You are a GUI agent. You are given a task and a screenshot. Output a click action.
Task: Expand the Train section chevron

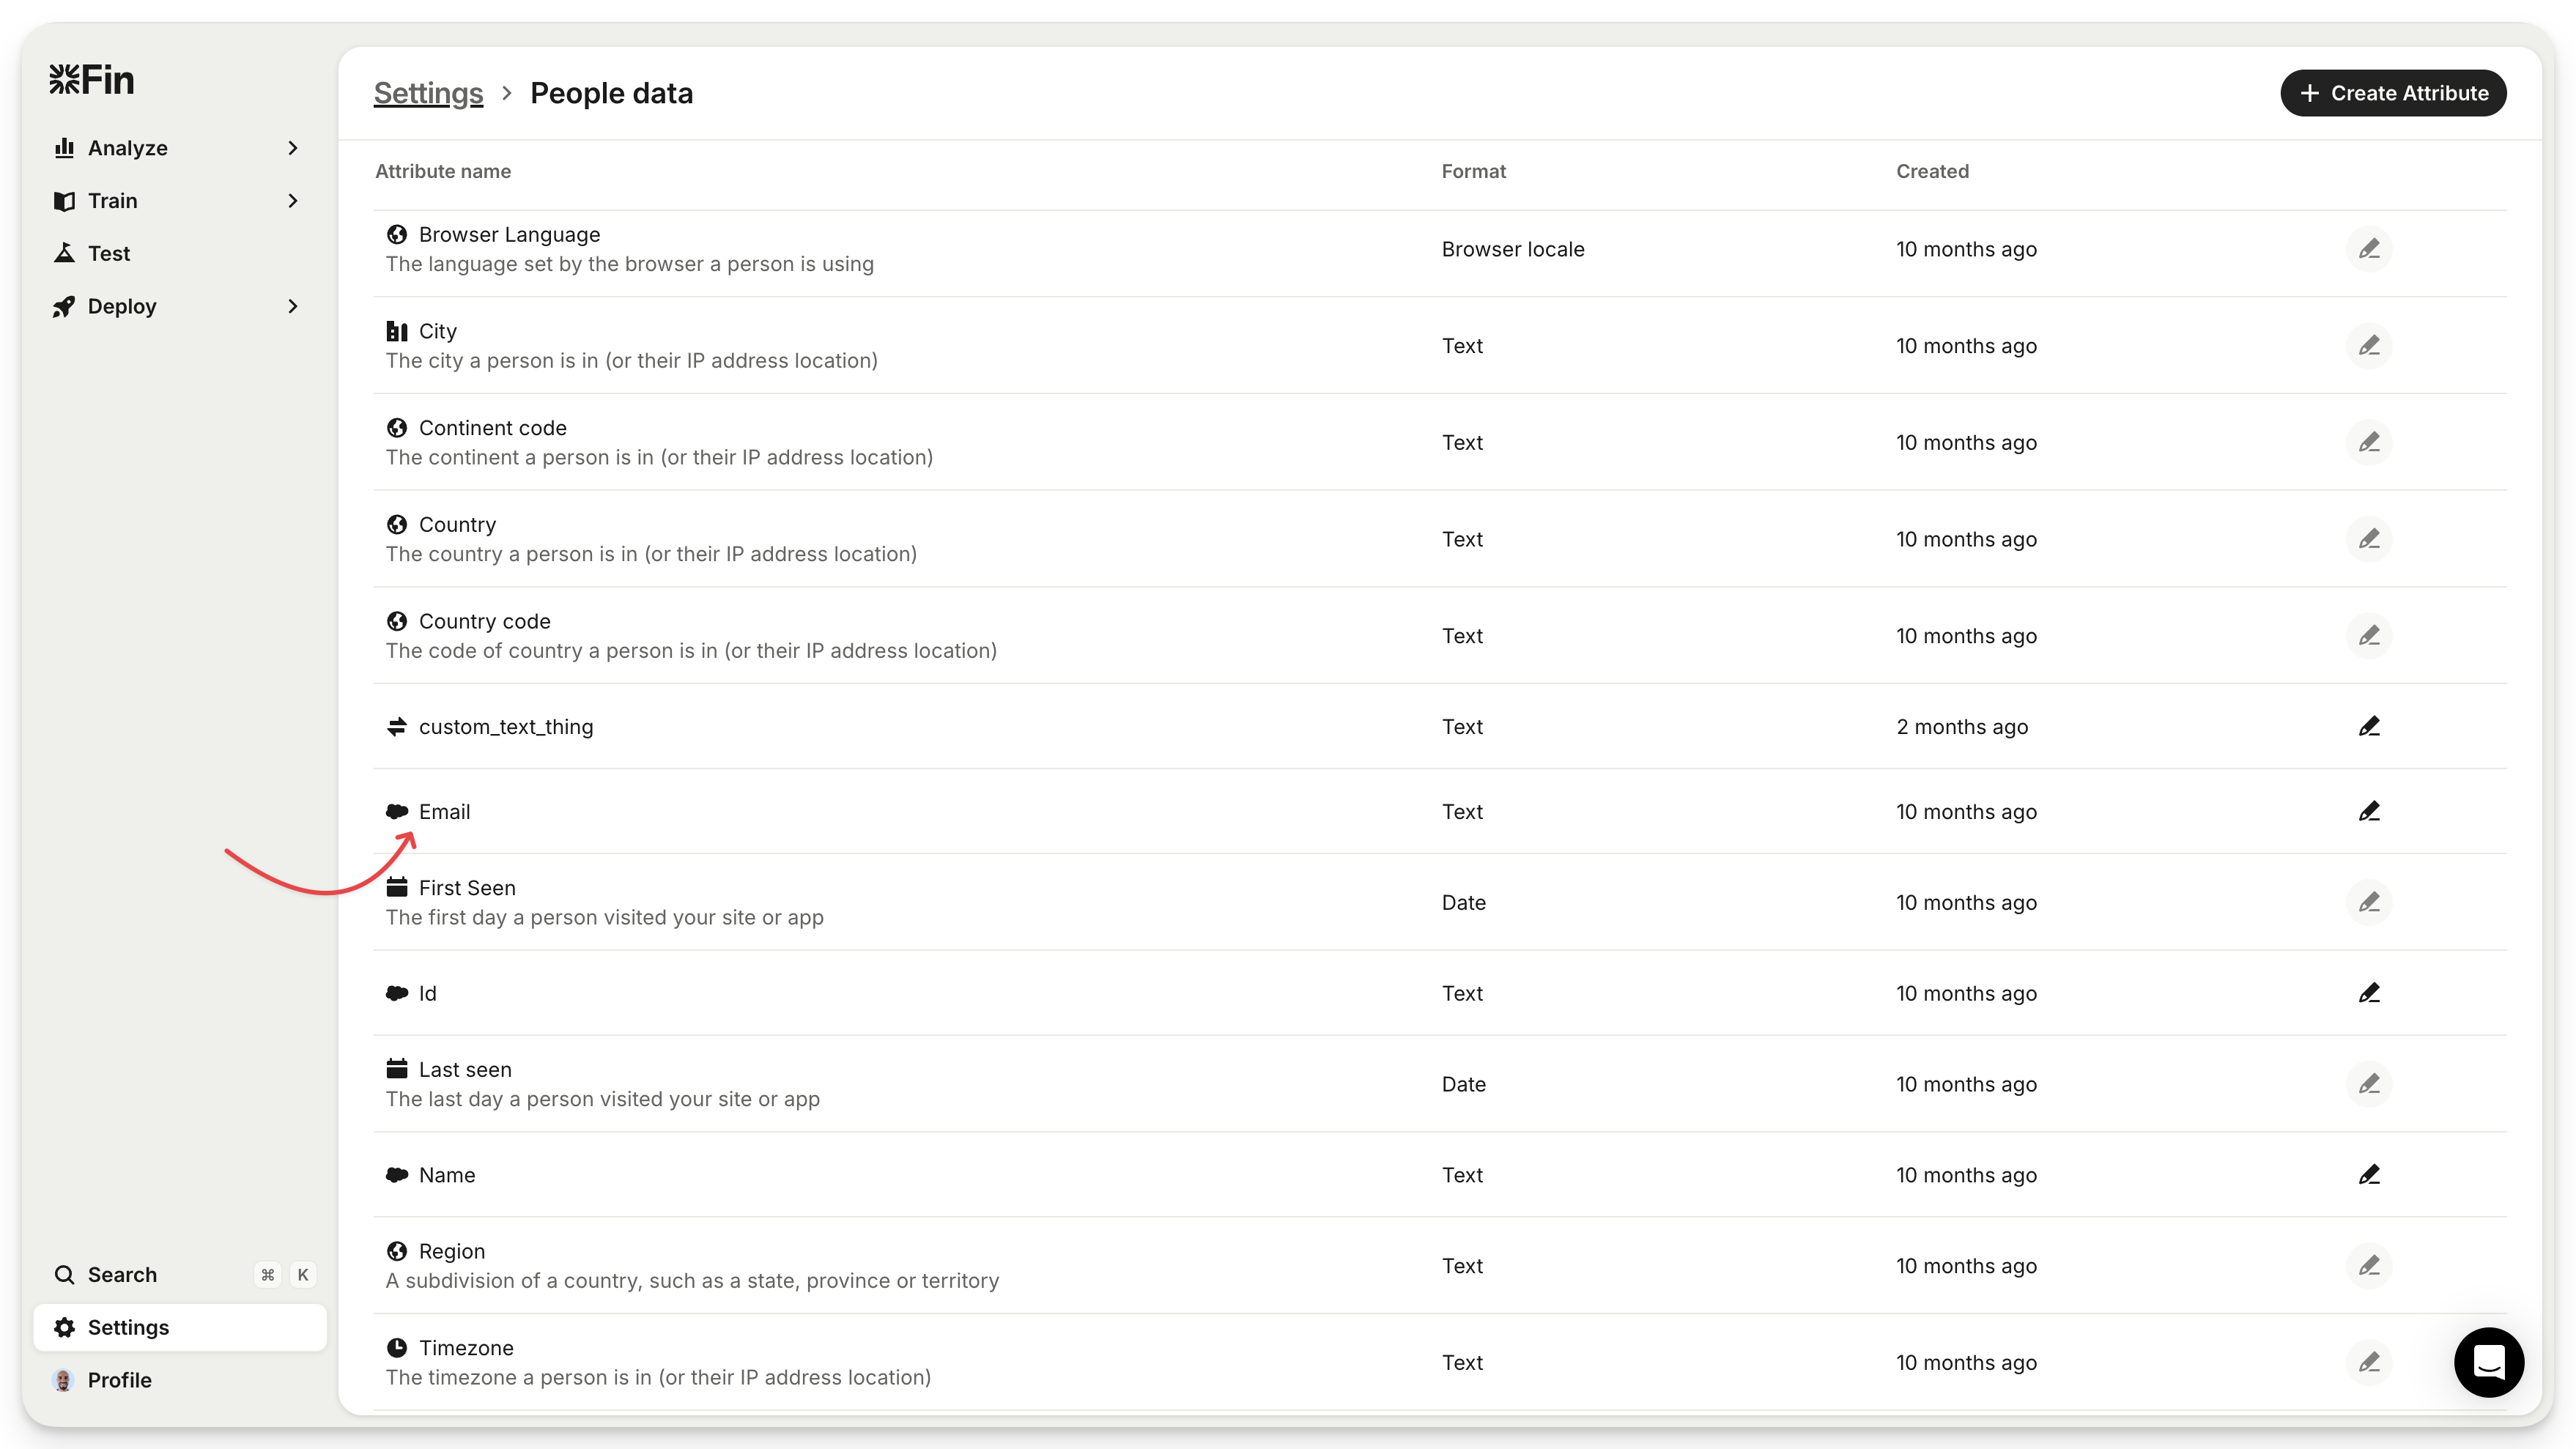[293, 201]
